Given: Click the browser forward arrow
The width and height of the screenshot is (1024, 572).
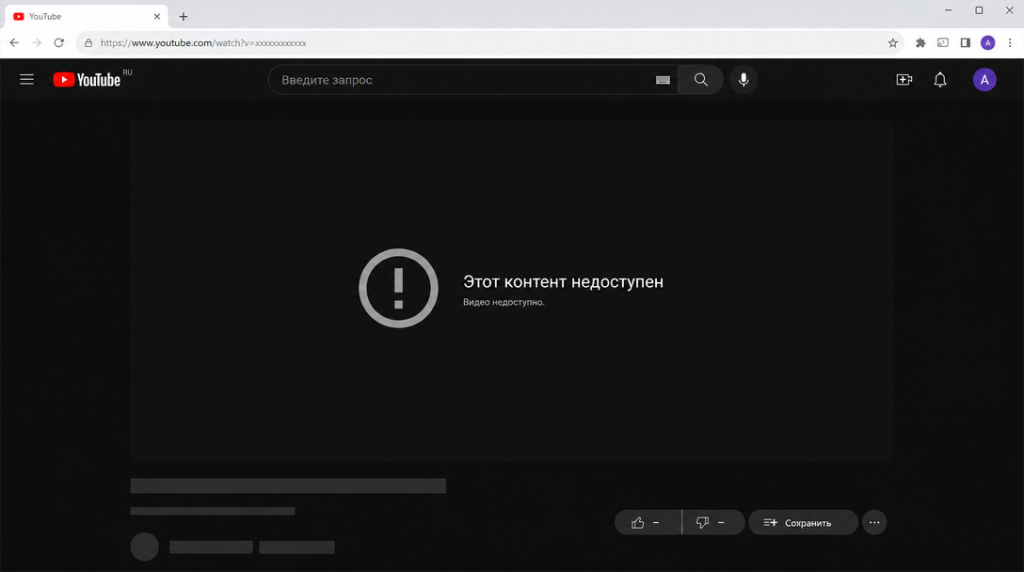Looking at the screenshot, I should pyautogui.click(x=37, y=42).
